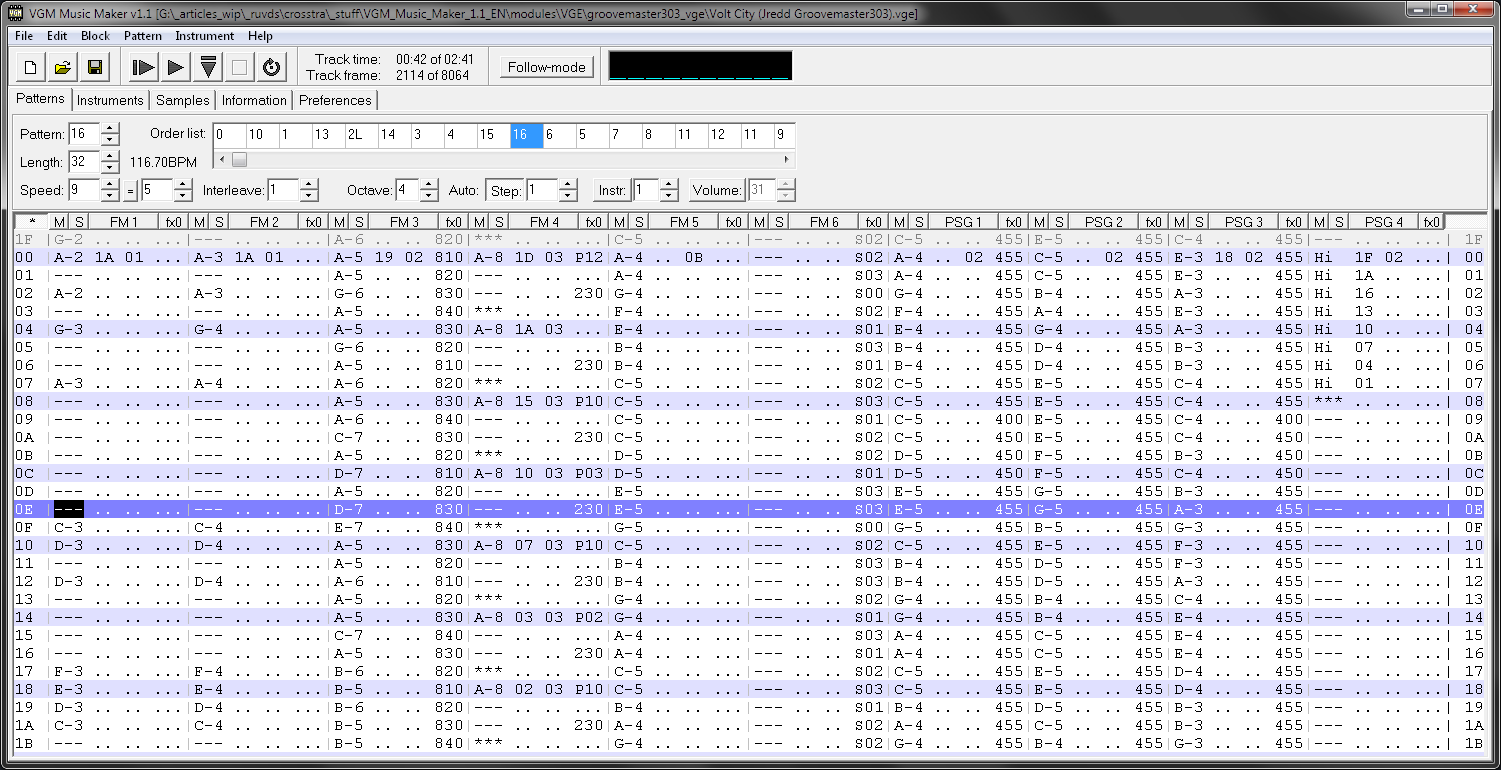Save the module with the floppy disk icon
Screen dimensions: 1501x770
click(94, 67)
